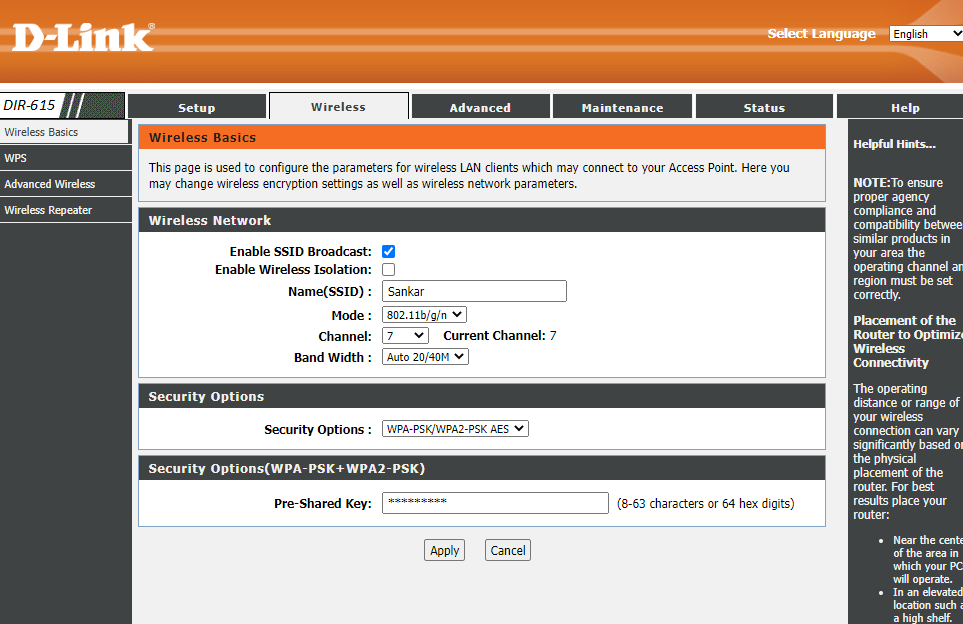Switch to the Setup tab
This screenshot has height=624, width=963.
(196, 107)
